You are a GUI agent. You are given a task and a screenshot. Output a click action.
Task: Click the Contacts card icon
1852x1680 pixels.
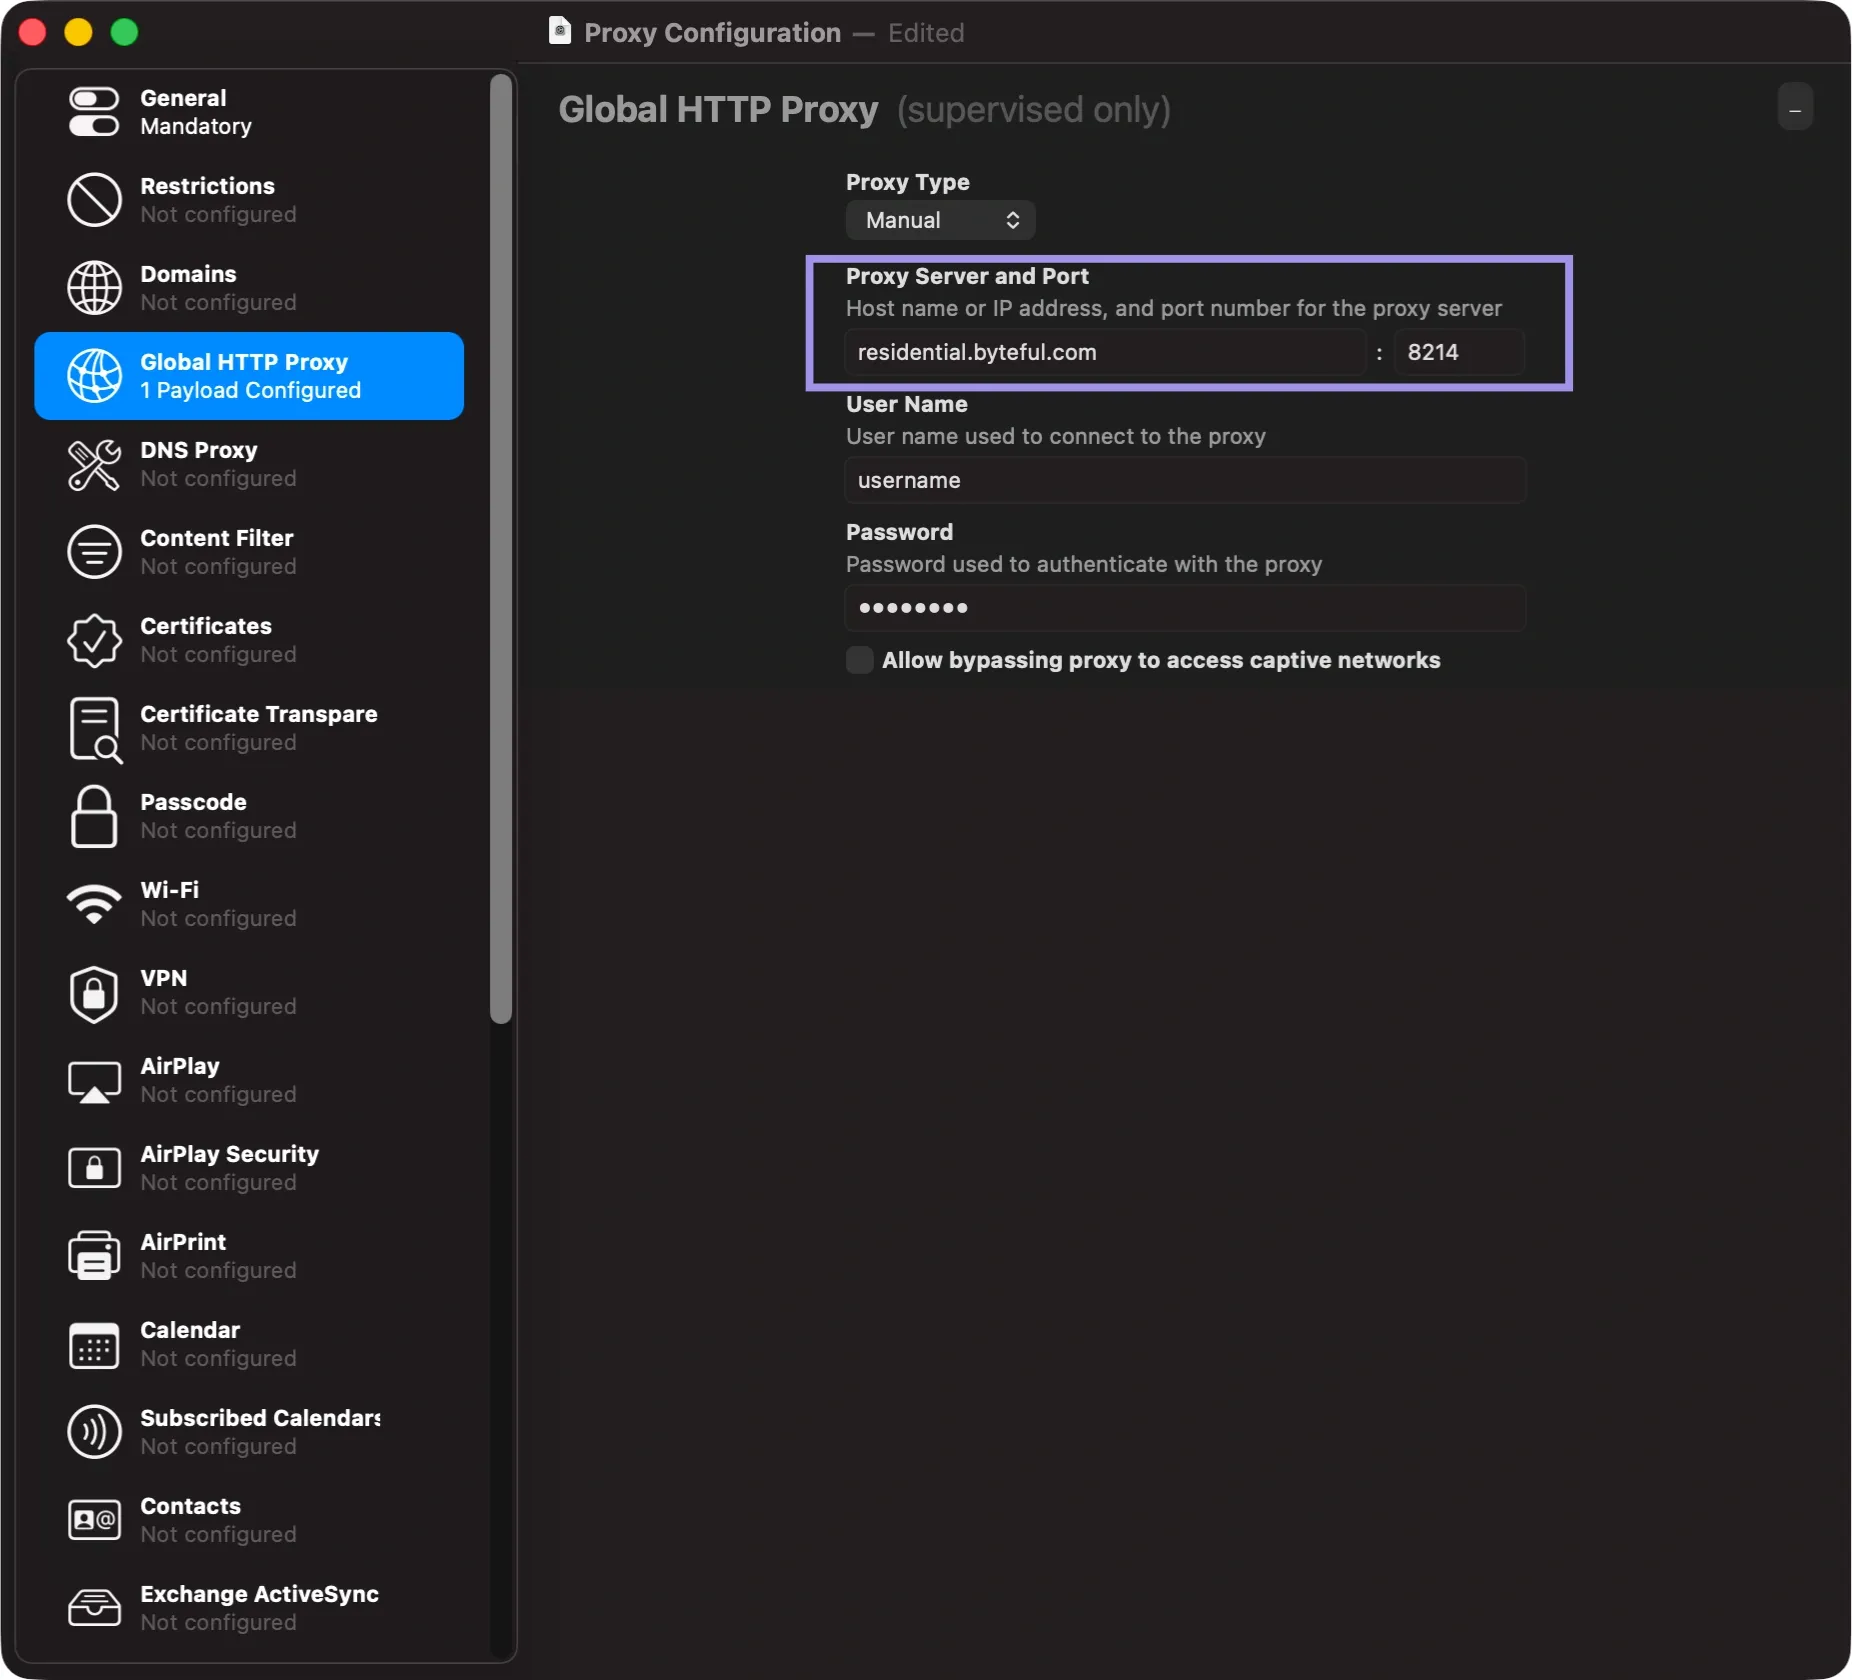(x=94, y=1519)
